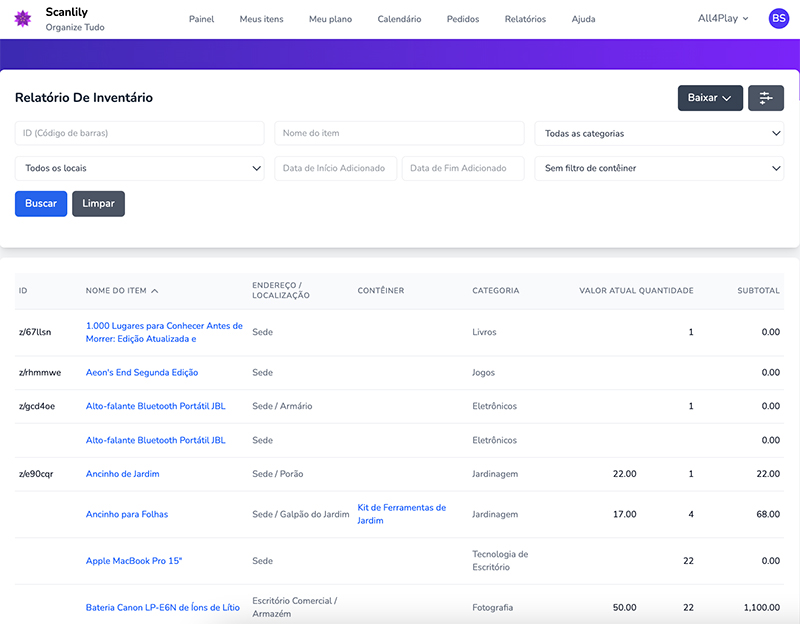Open the Kit de Ferramentas de Jardim container
This screenshot has width=800, height=624.
(402, 514)
